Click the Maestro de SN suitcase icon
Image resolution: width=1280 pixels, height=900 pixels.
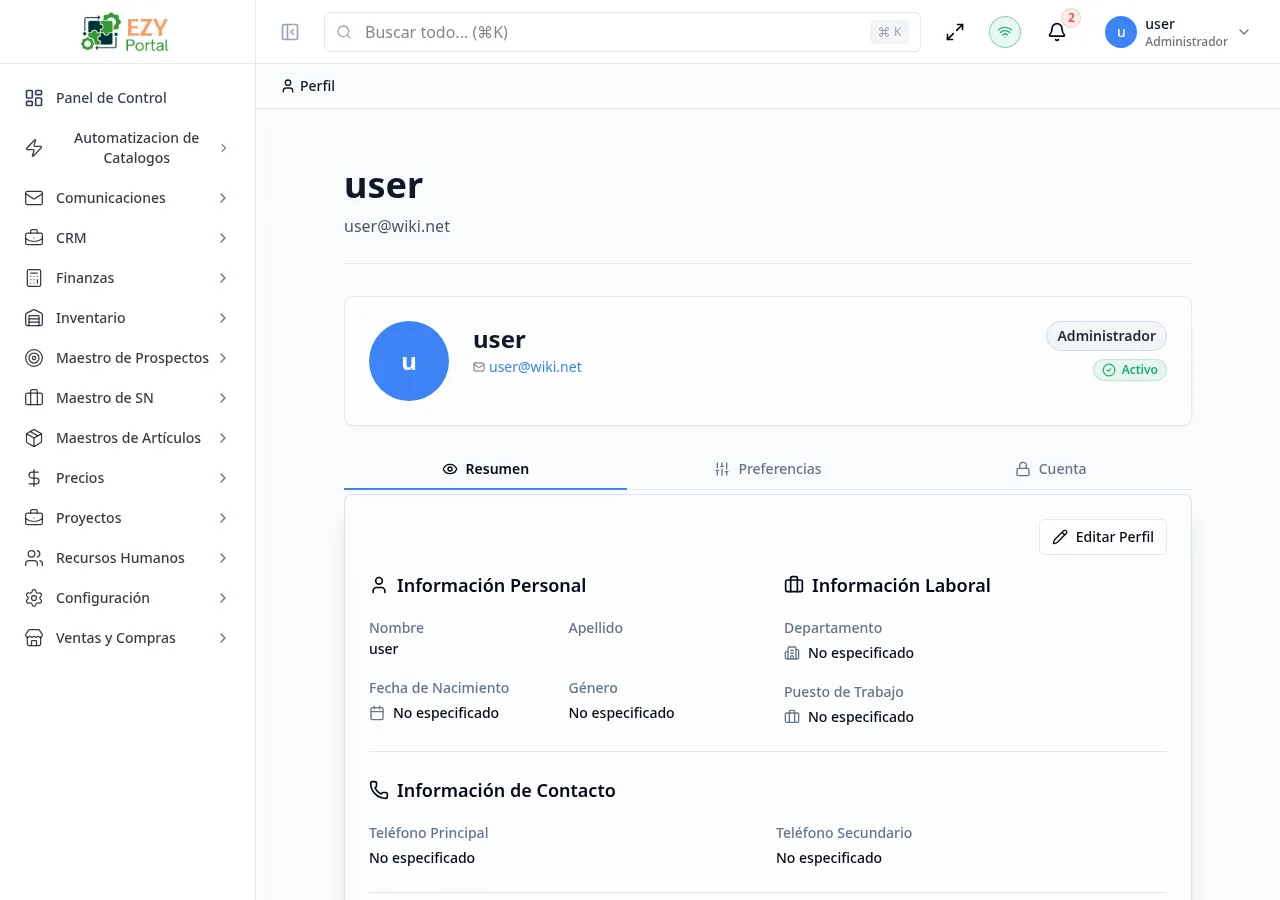[34, 398]
